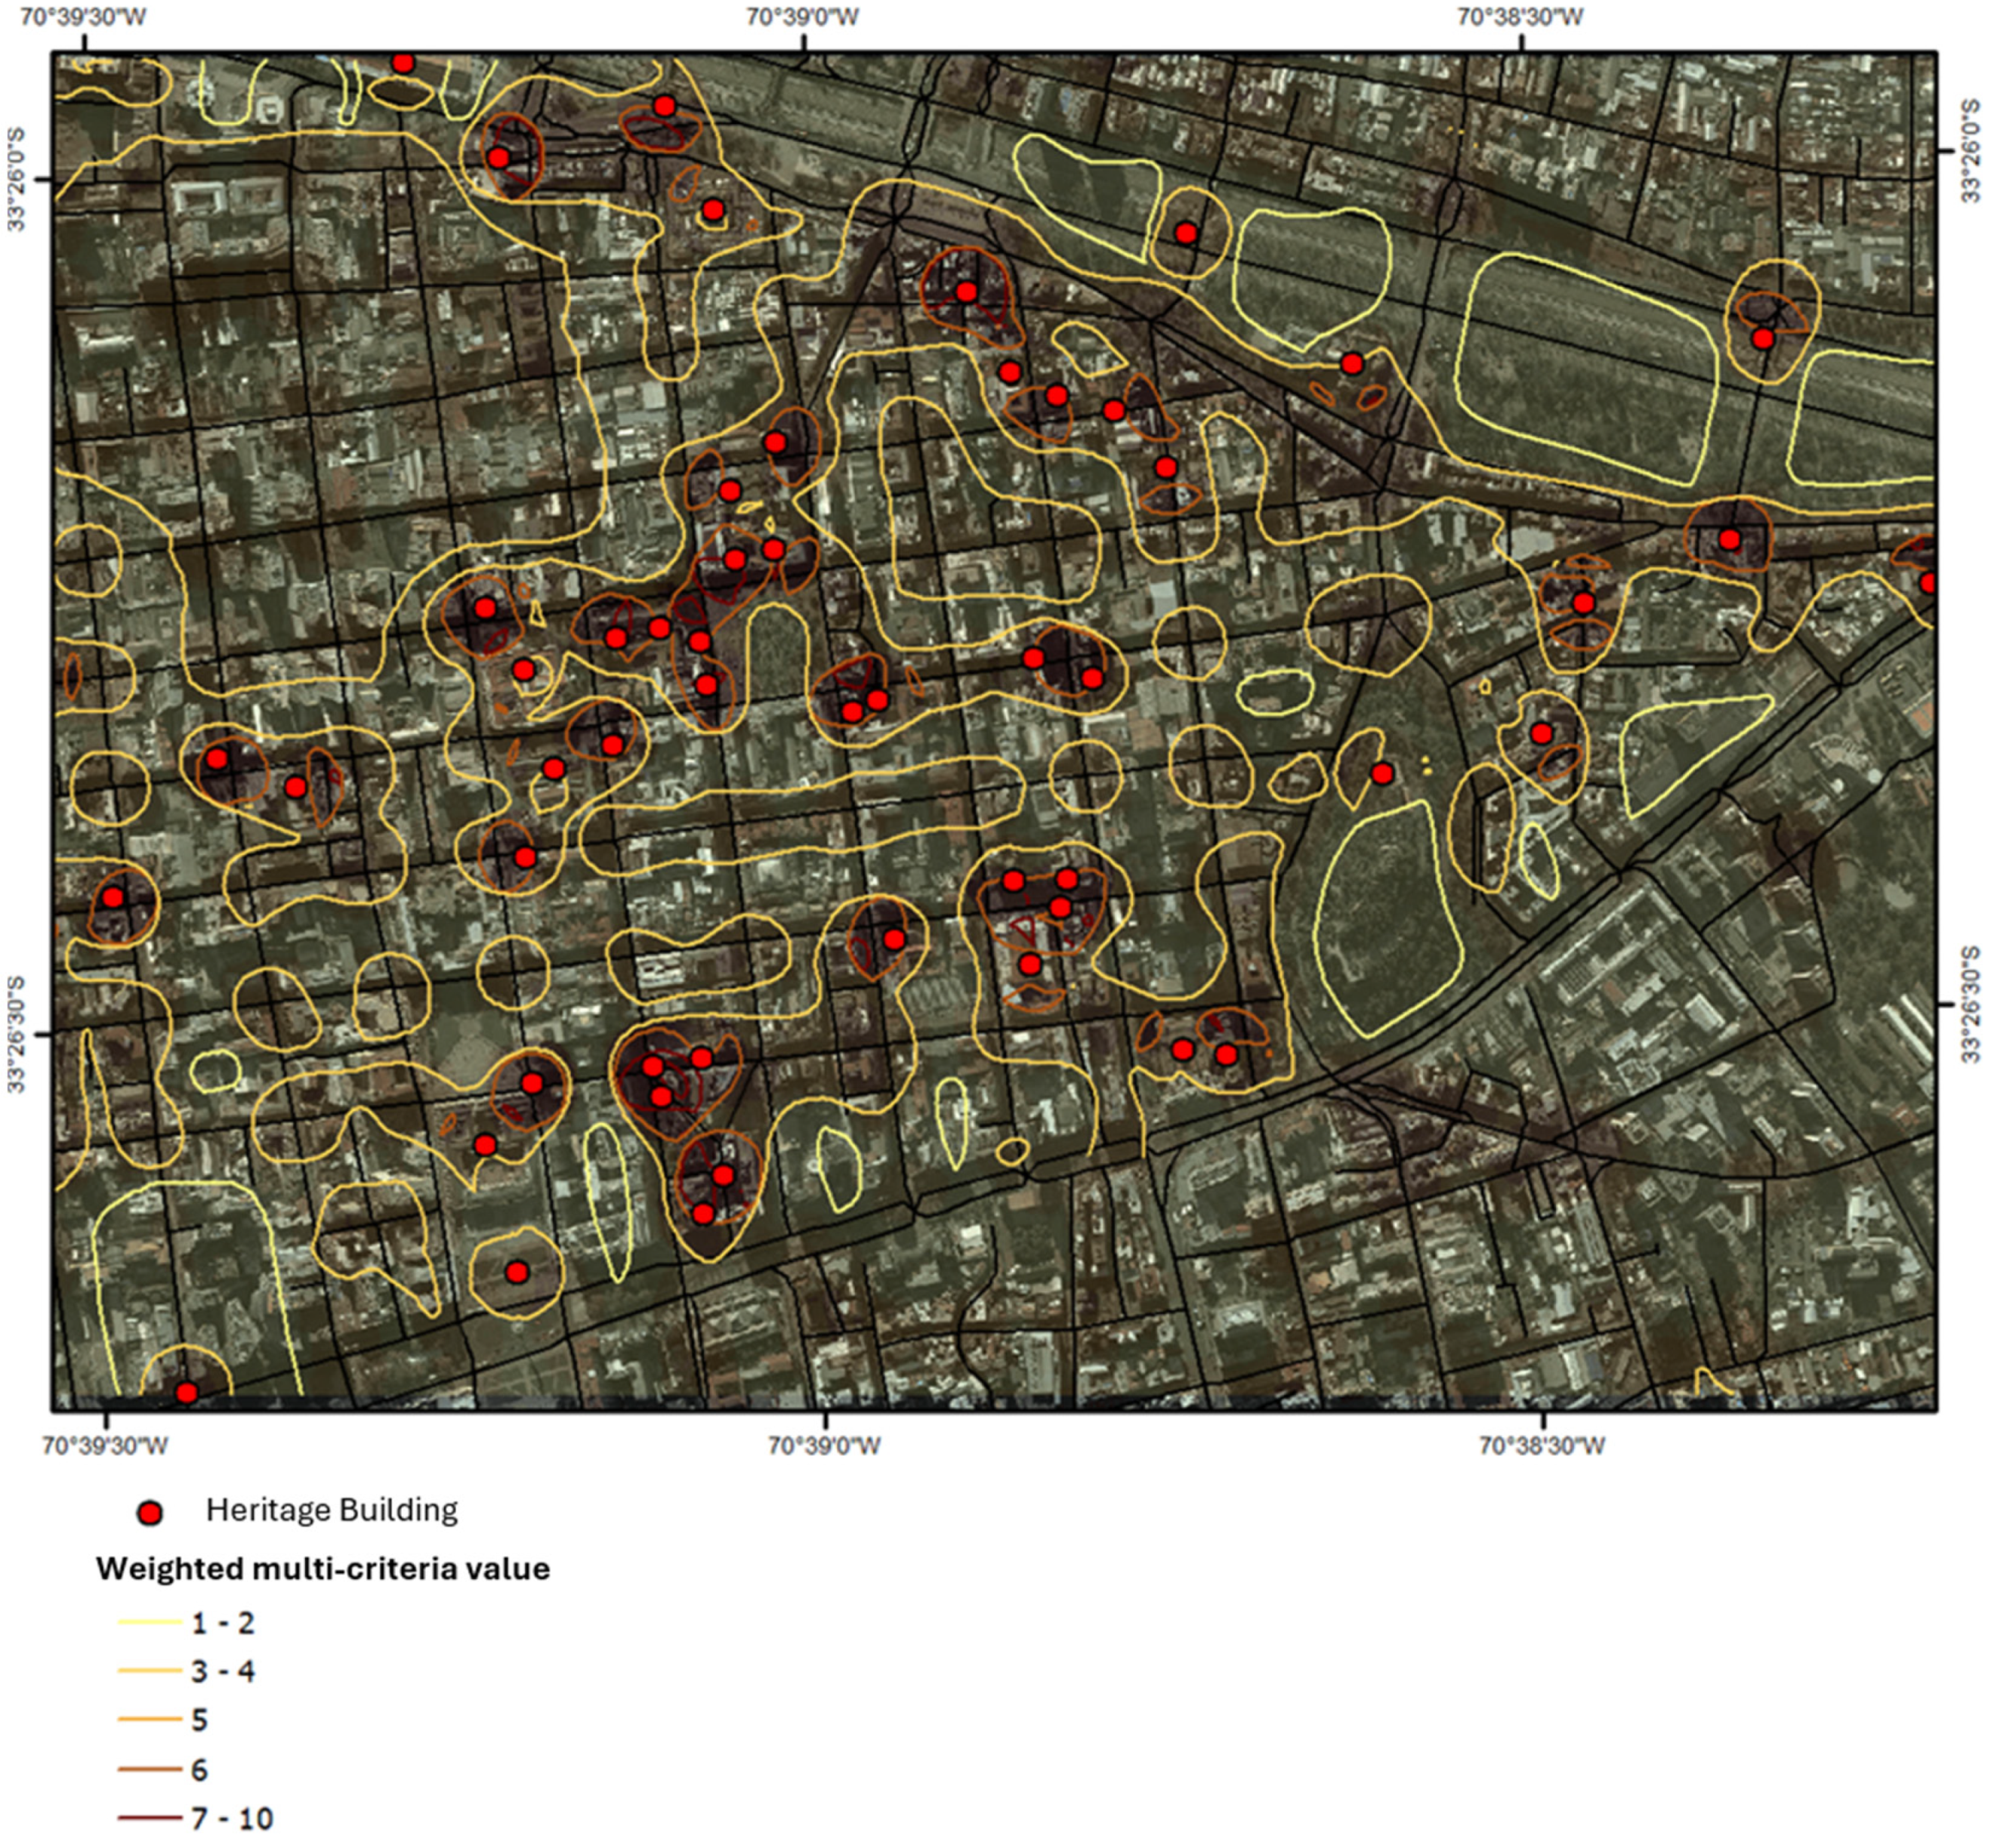Click the dark red 7 - 10 legend line

[x=150, y=1818]
